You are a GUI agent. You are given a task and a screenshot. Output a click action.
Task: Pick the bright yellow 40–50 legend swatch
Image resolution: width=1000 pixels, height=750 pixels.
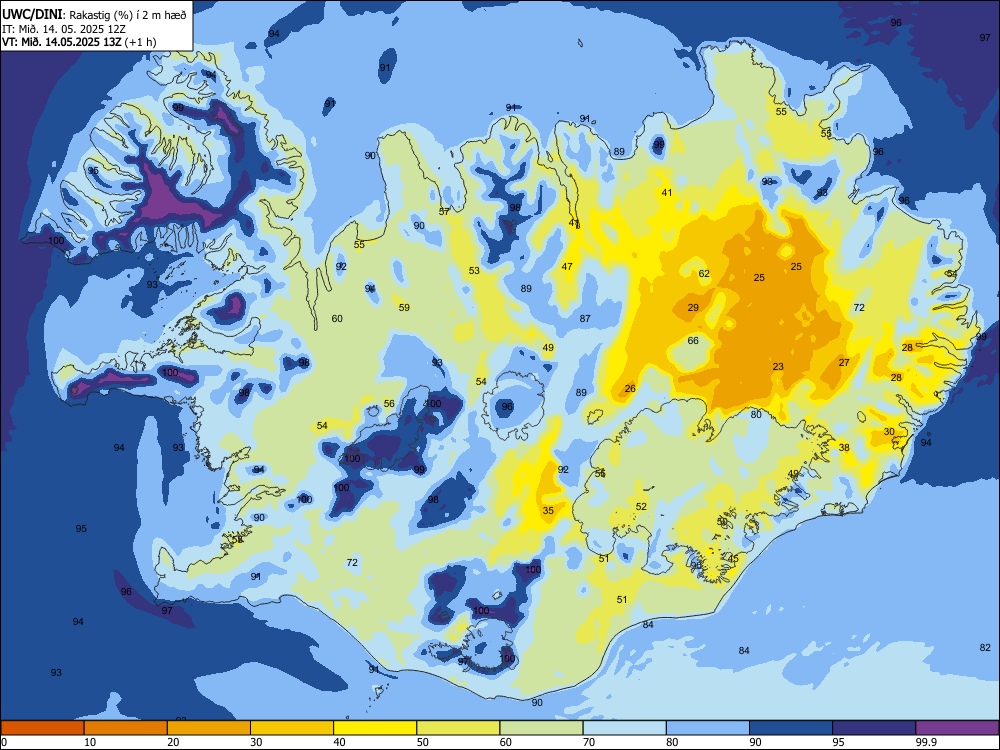[x=375, y=728]
